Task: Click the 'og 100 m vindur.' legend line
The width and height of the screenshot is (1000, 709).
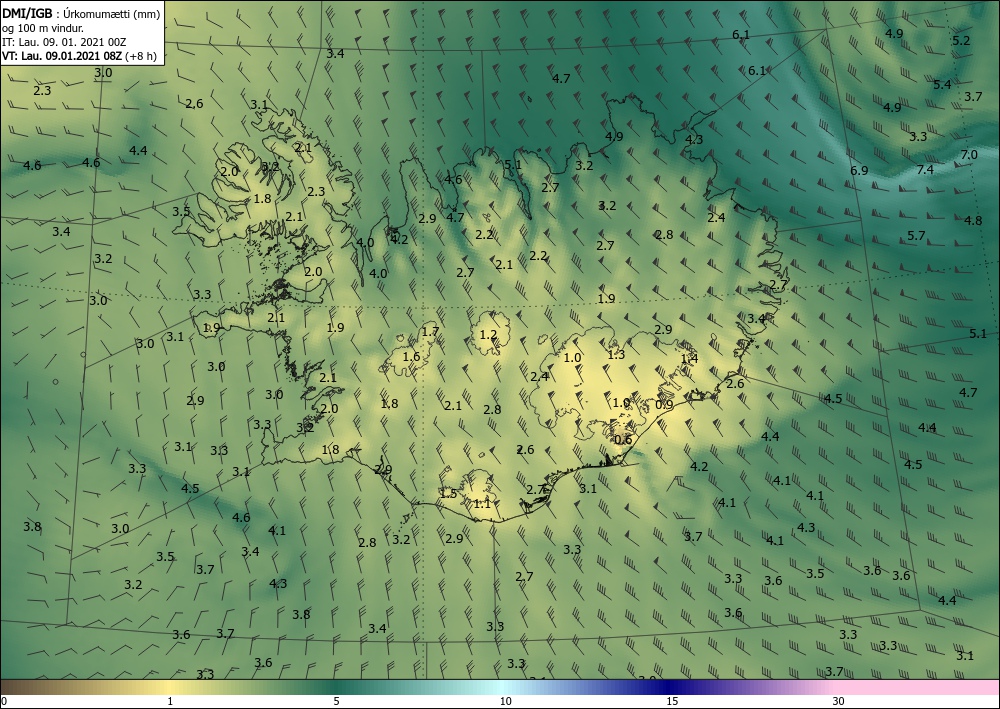Action: coord(43,28)
